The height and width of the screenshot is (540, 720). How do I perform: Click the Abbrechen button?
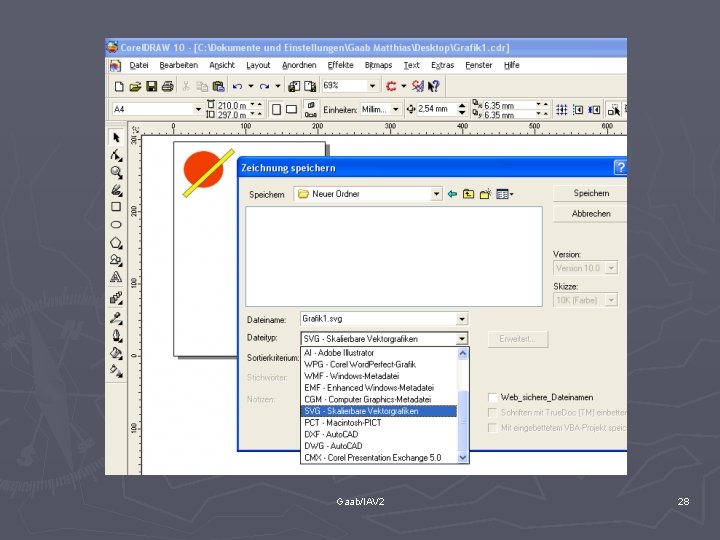click(590, 214)
